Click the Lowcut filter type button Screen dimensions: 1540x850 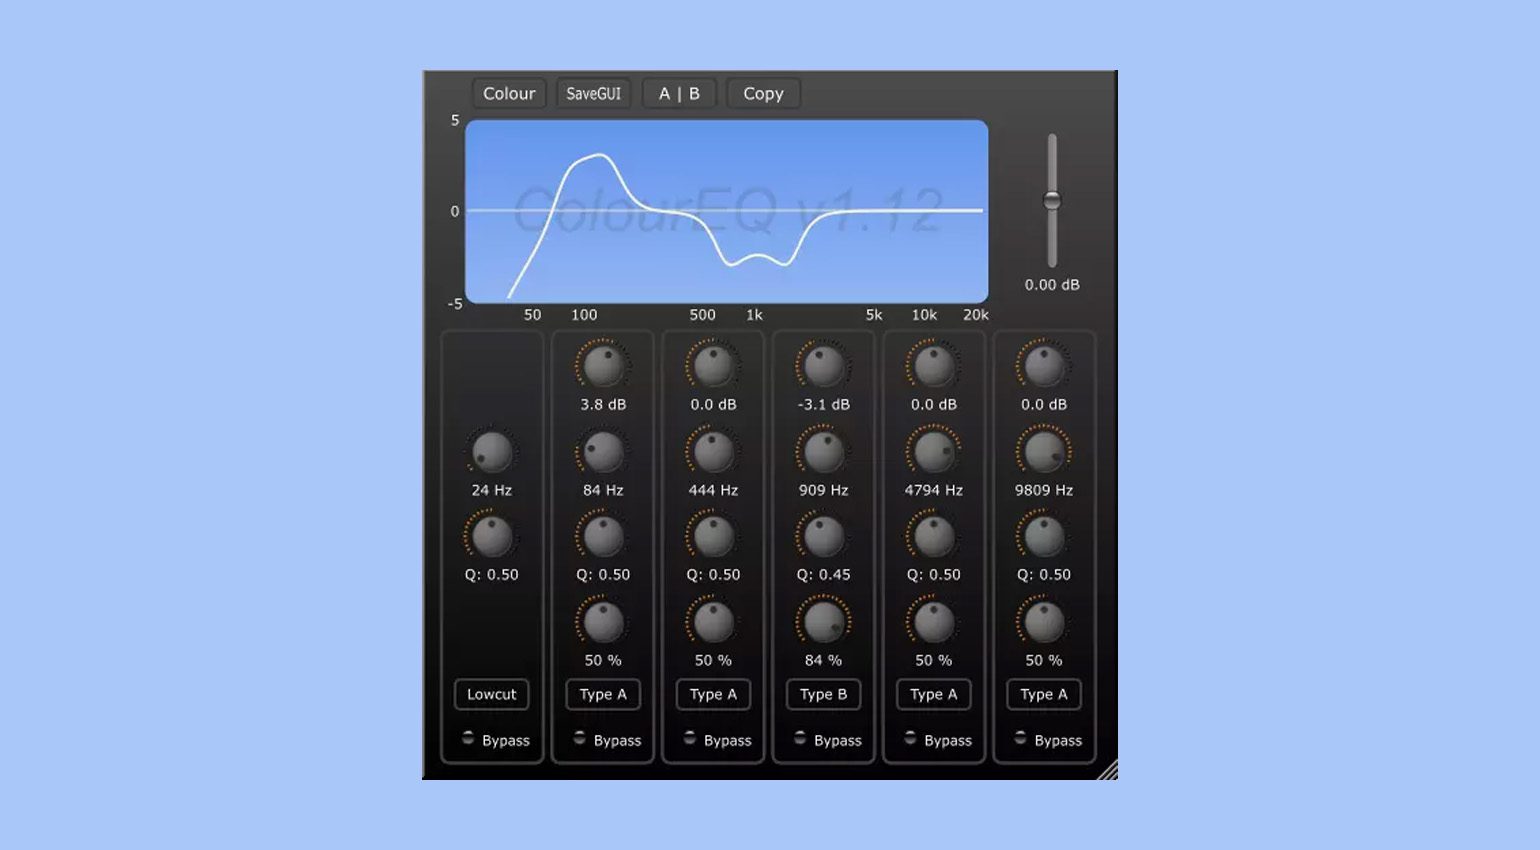click(x=492, y=694)
